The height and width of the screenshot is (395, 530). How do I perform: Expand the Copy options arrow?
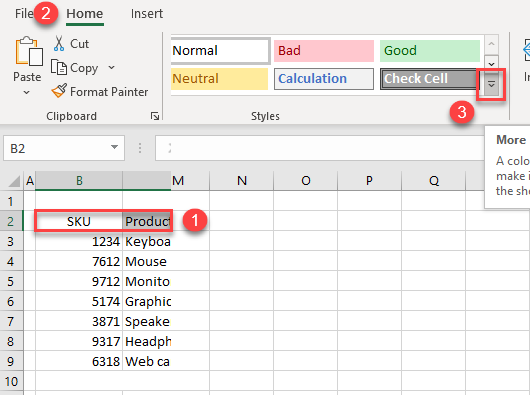click(111, 68)
